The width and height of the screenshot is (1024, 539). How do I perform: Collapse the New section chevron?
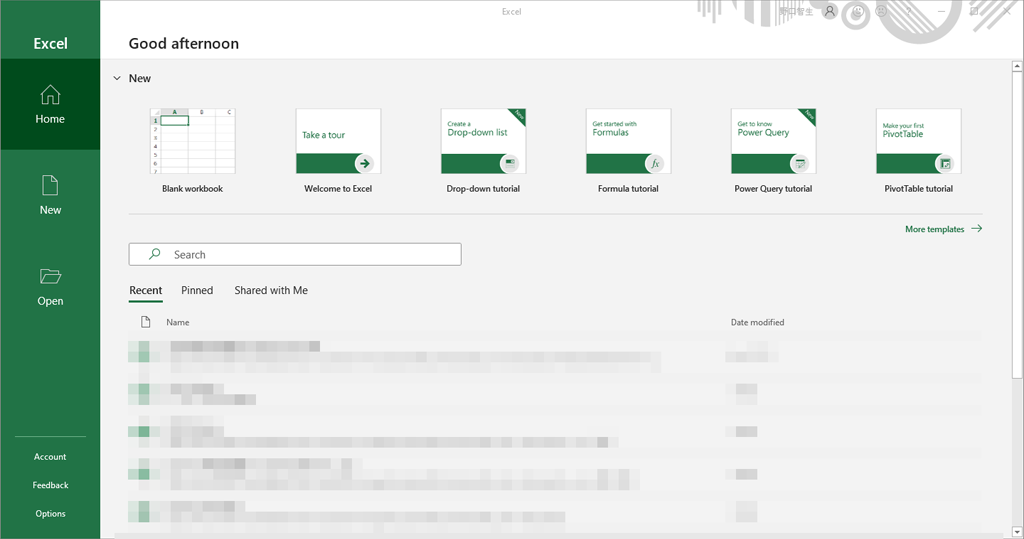tap(117, 78)
